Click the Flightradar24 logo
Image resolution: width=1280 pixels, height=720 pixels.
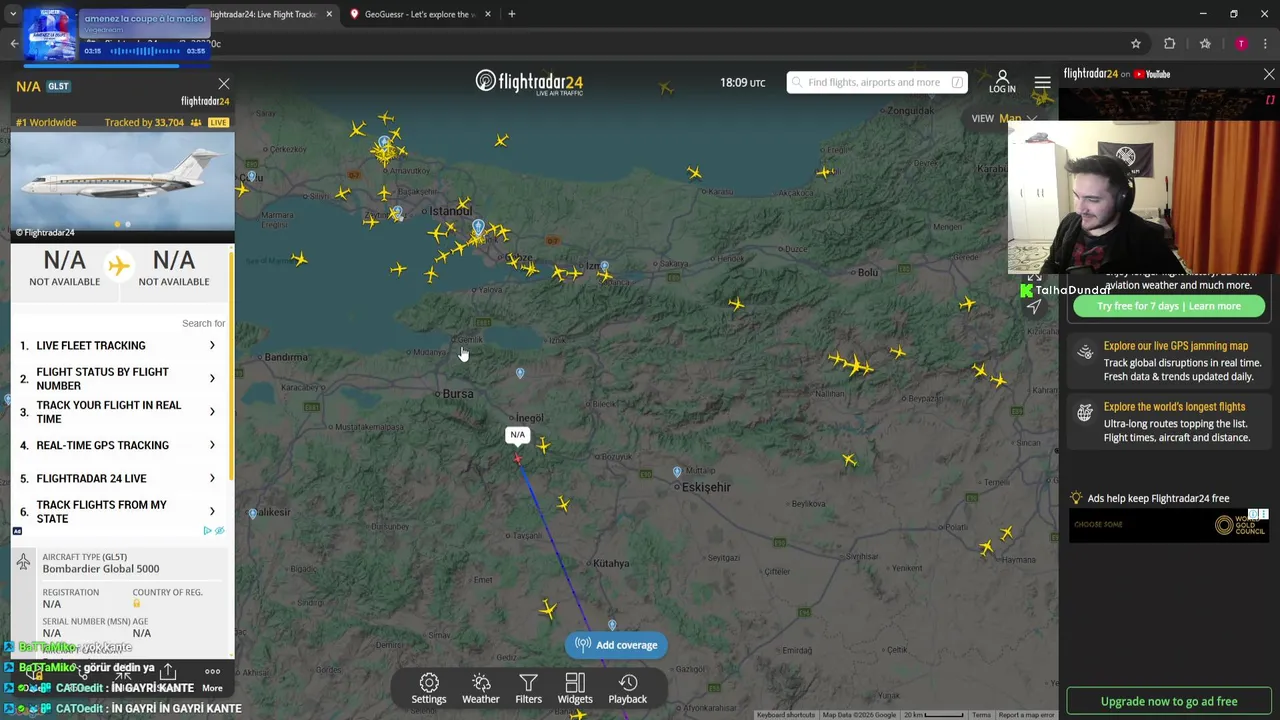529,82
